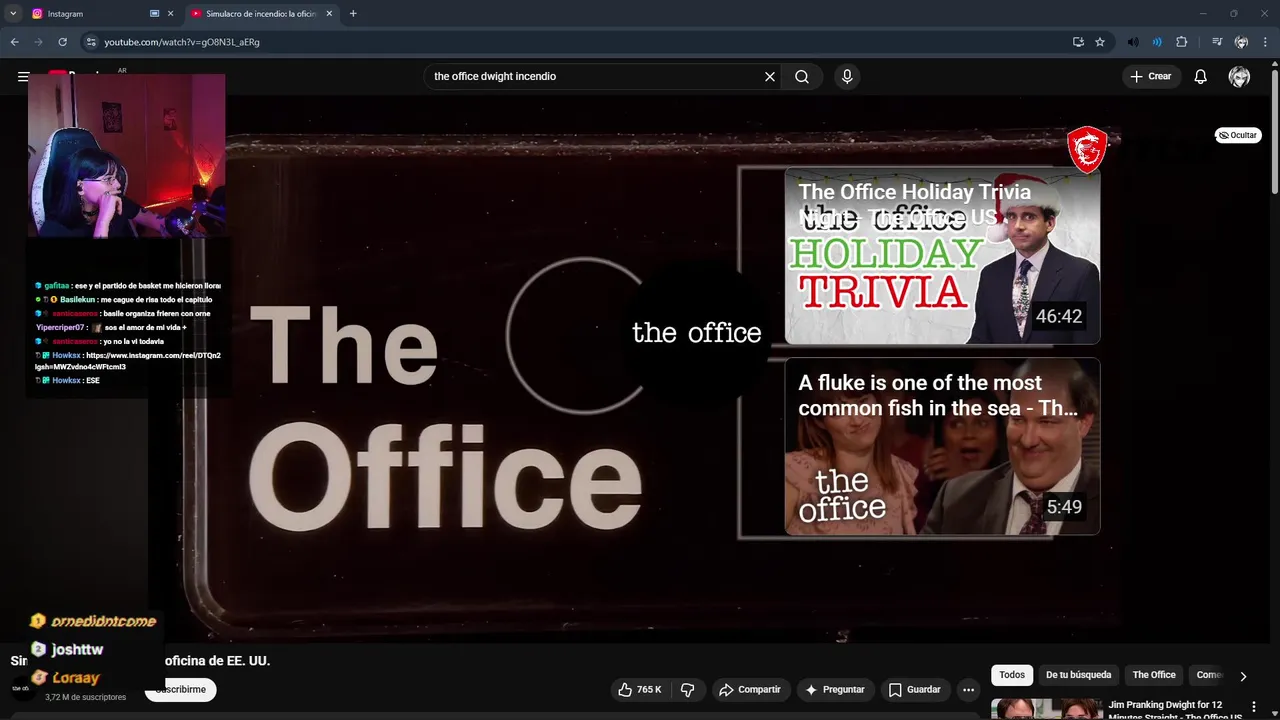Open Chrome three-dot menu

pos(1265,42)
